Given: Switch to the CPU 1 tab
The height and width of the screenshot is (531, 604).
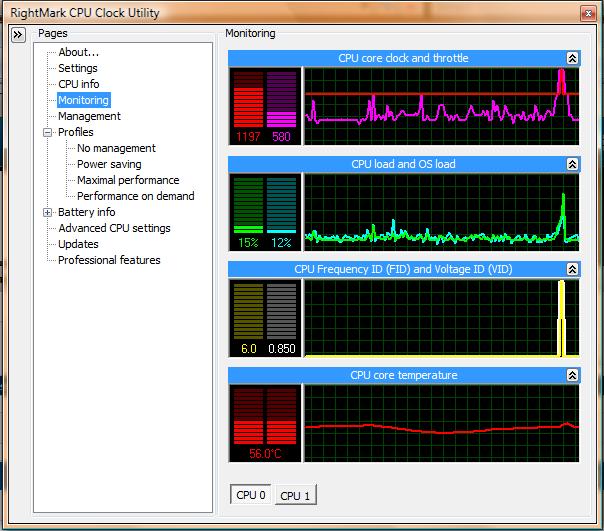Looking at the screenshot, I should (295, 496).
